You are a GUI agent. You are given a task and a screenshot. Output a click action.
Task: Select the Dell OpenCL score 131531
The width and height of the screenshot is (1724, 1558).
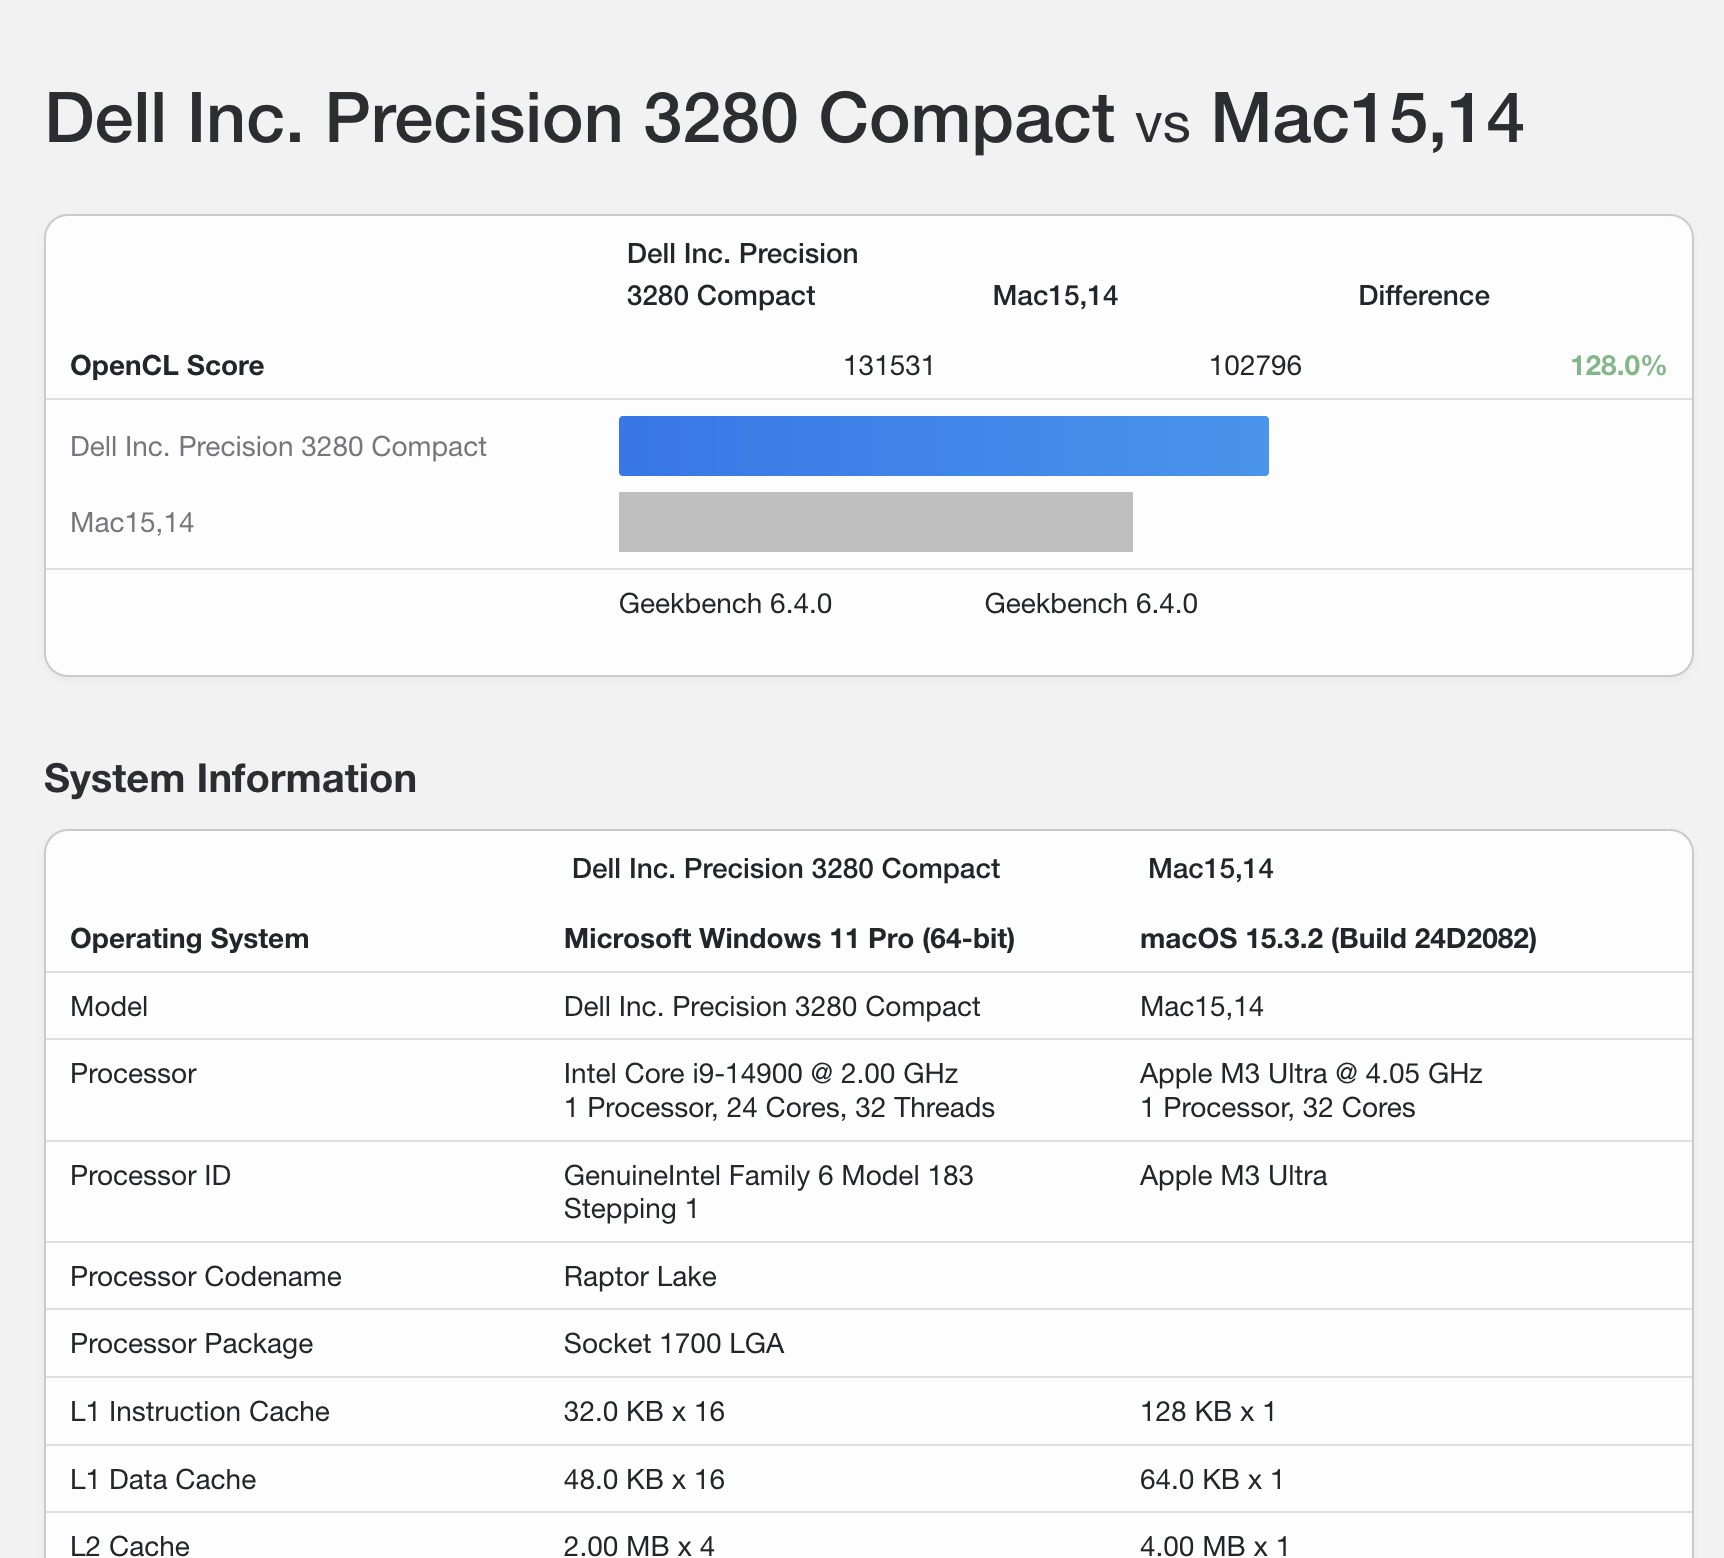[x=888, y=366]
